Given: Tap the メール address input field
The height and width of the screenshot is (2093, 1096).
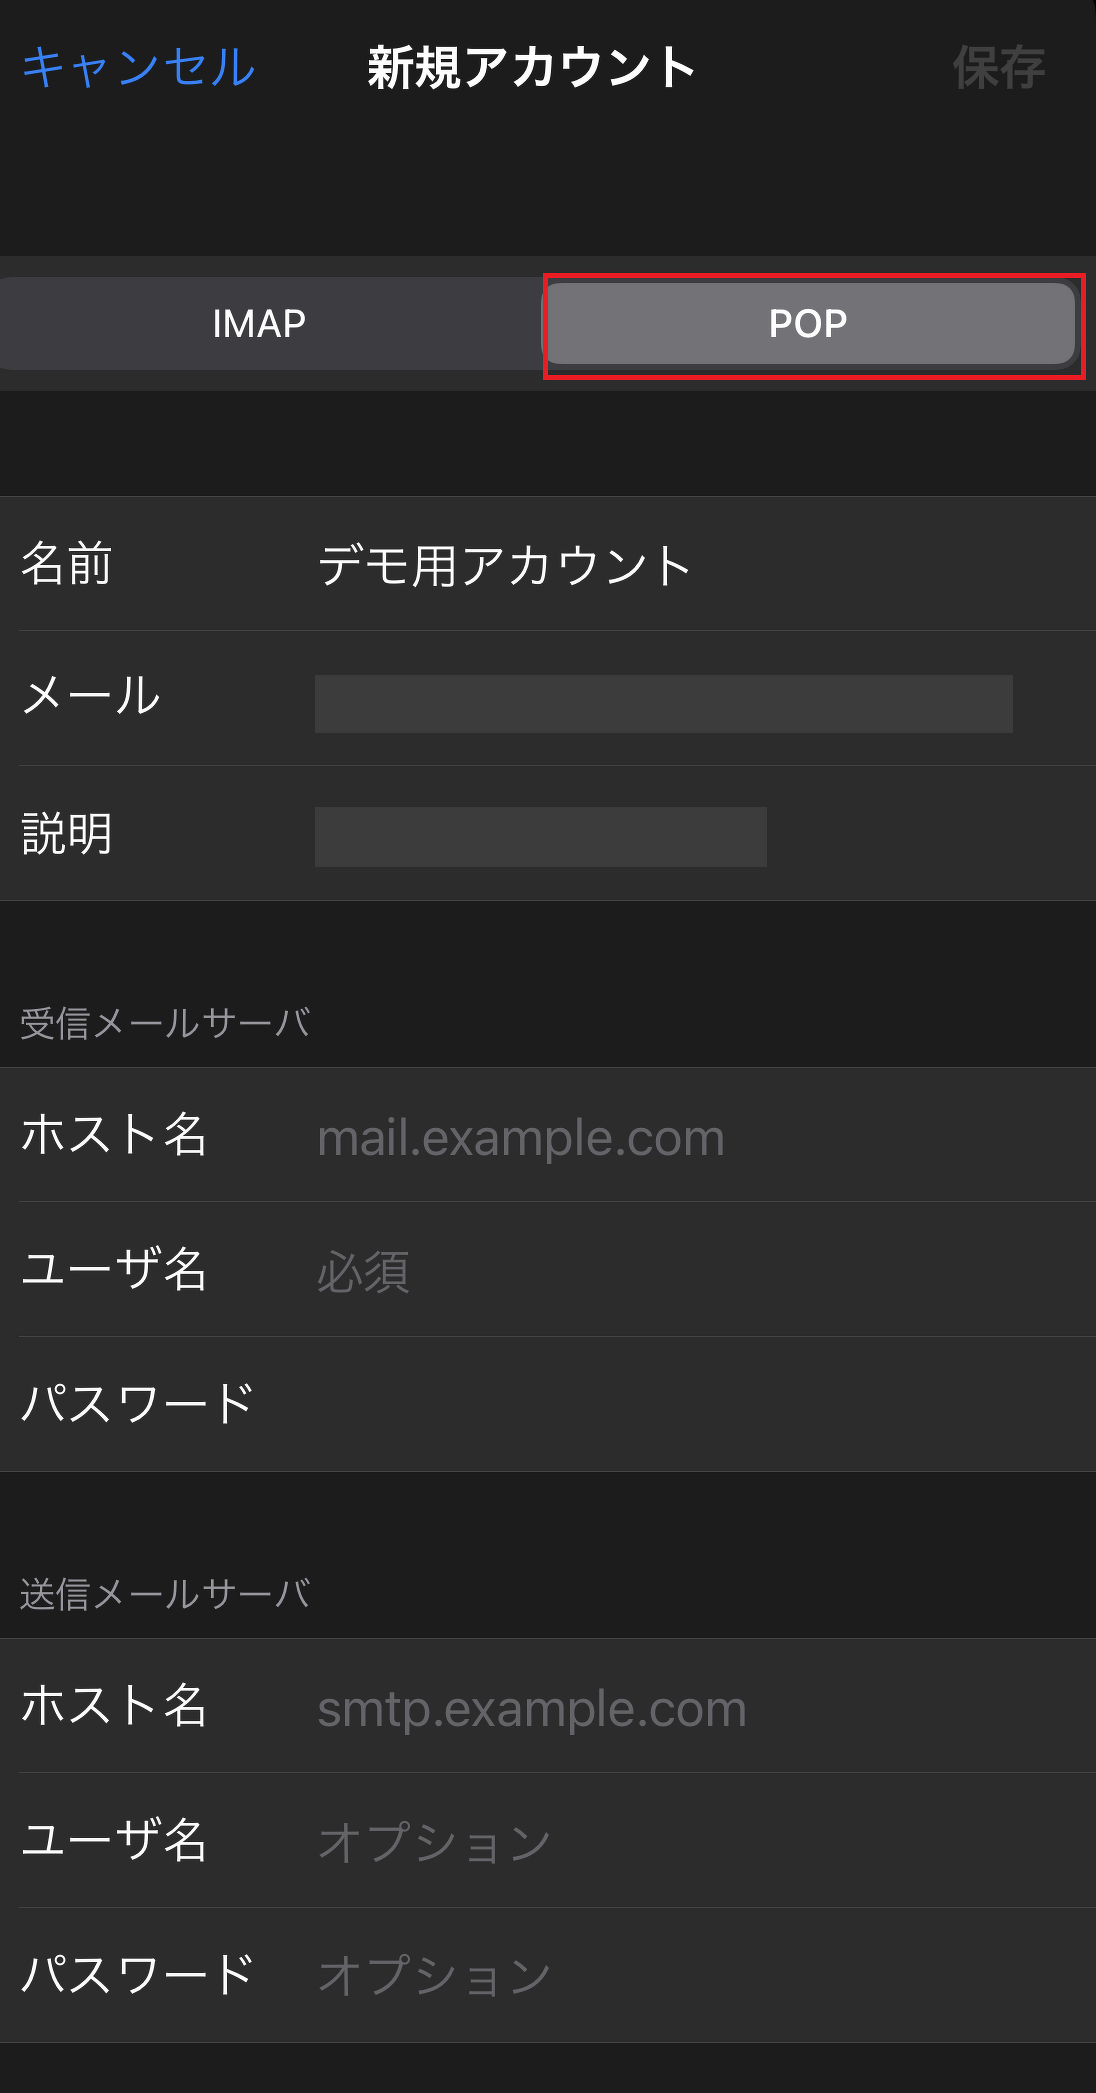Looking at the screenshot, I should (x=663, y=703).
